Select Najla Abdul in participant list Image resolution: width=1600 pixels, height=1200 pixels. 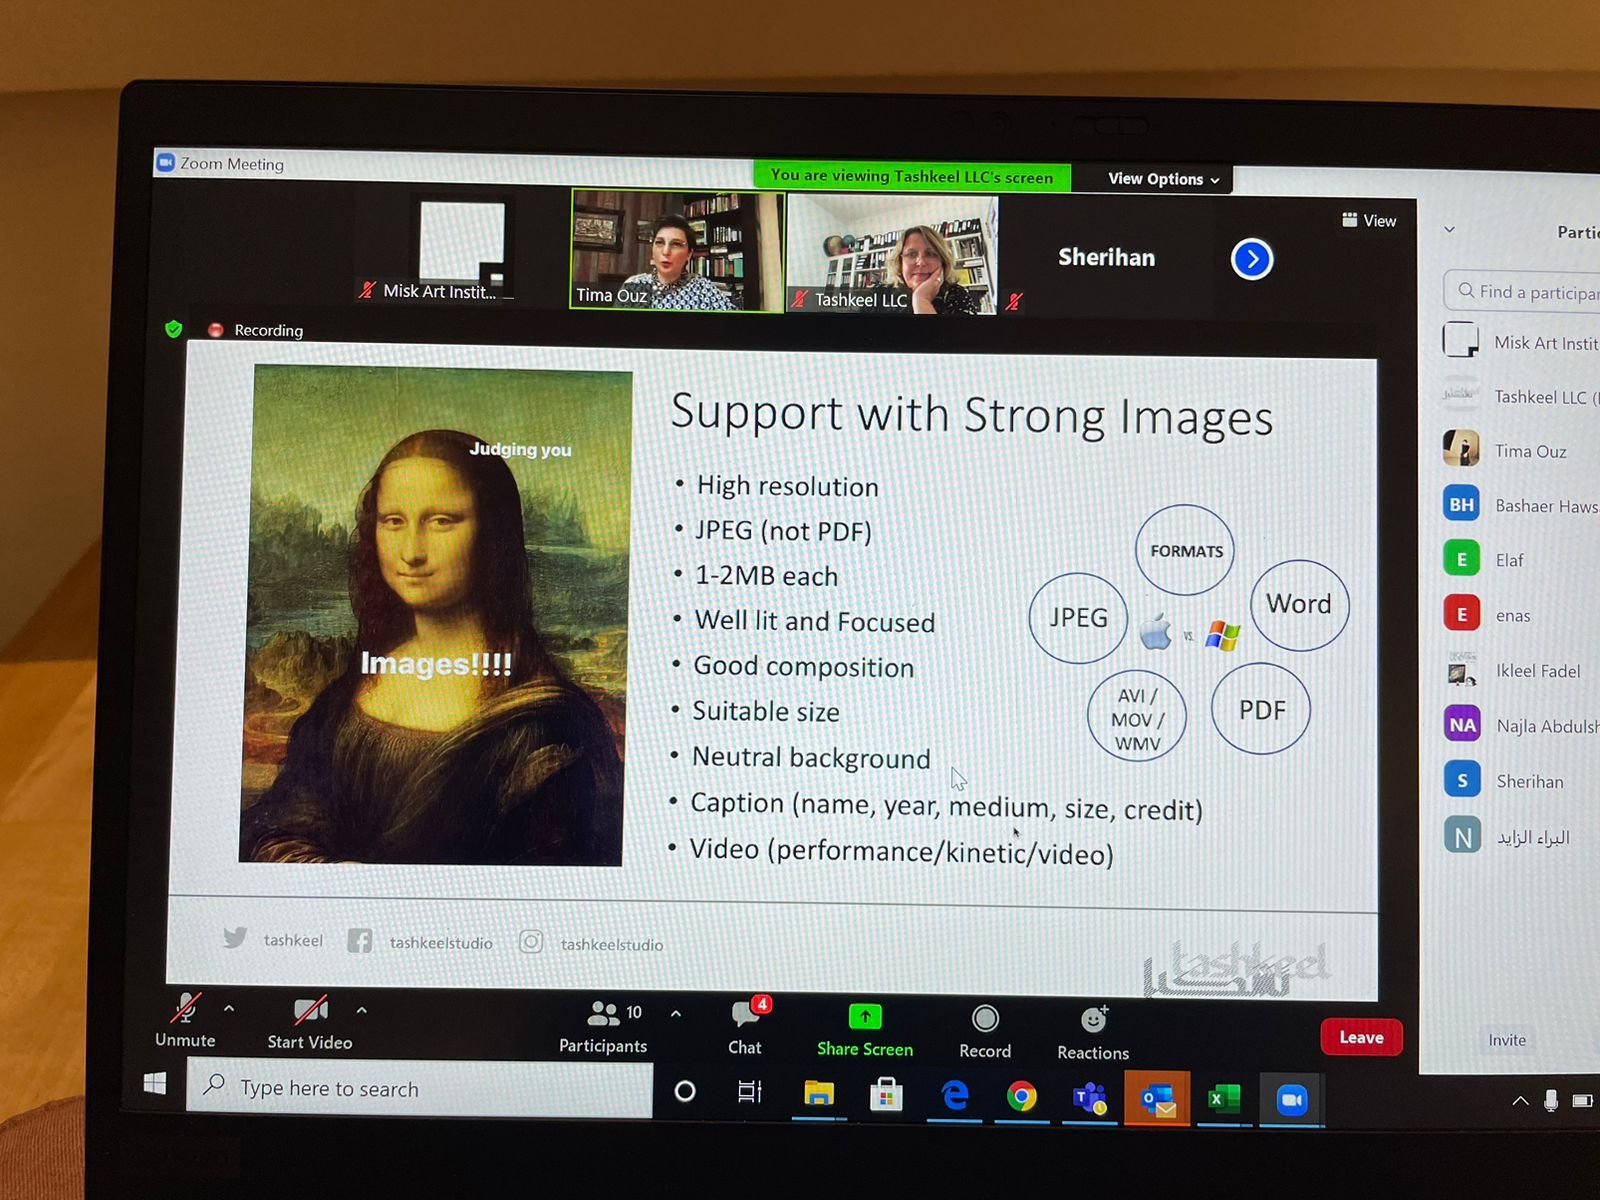pyautogui.click(x=1521, y=725)
